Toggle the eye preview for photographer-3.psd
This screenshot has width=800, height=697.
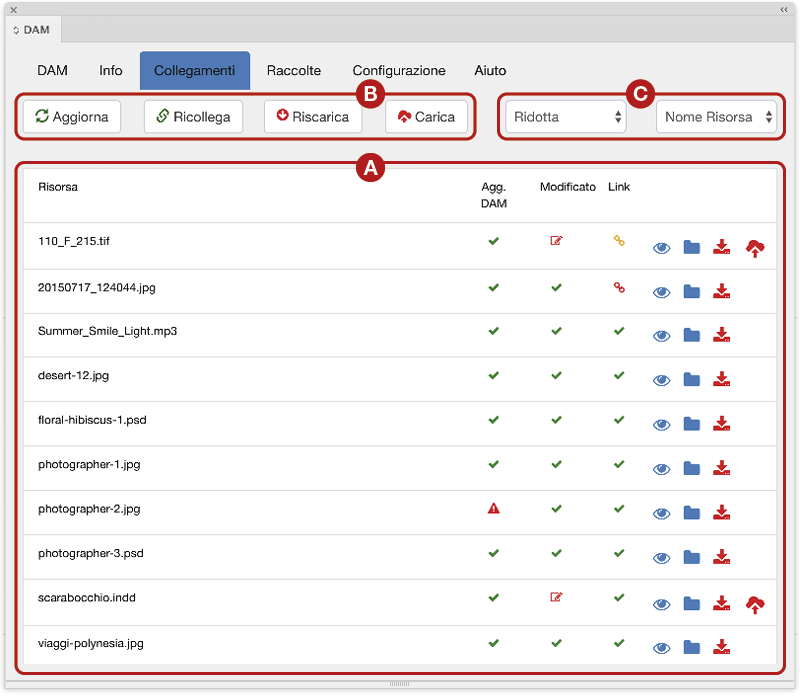pyautogui.click(x=661, y=558)
